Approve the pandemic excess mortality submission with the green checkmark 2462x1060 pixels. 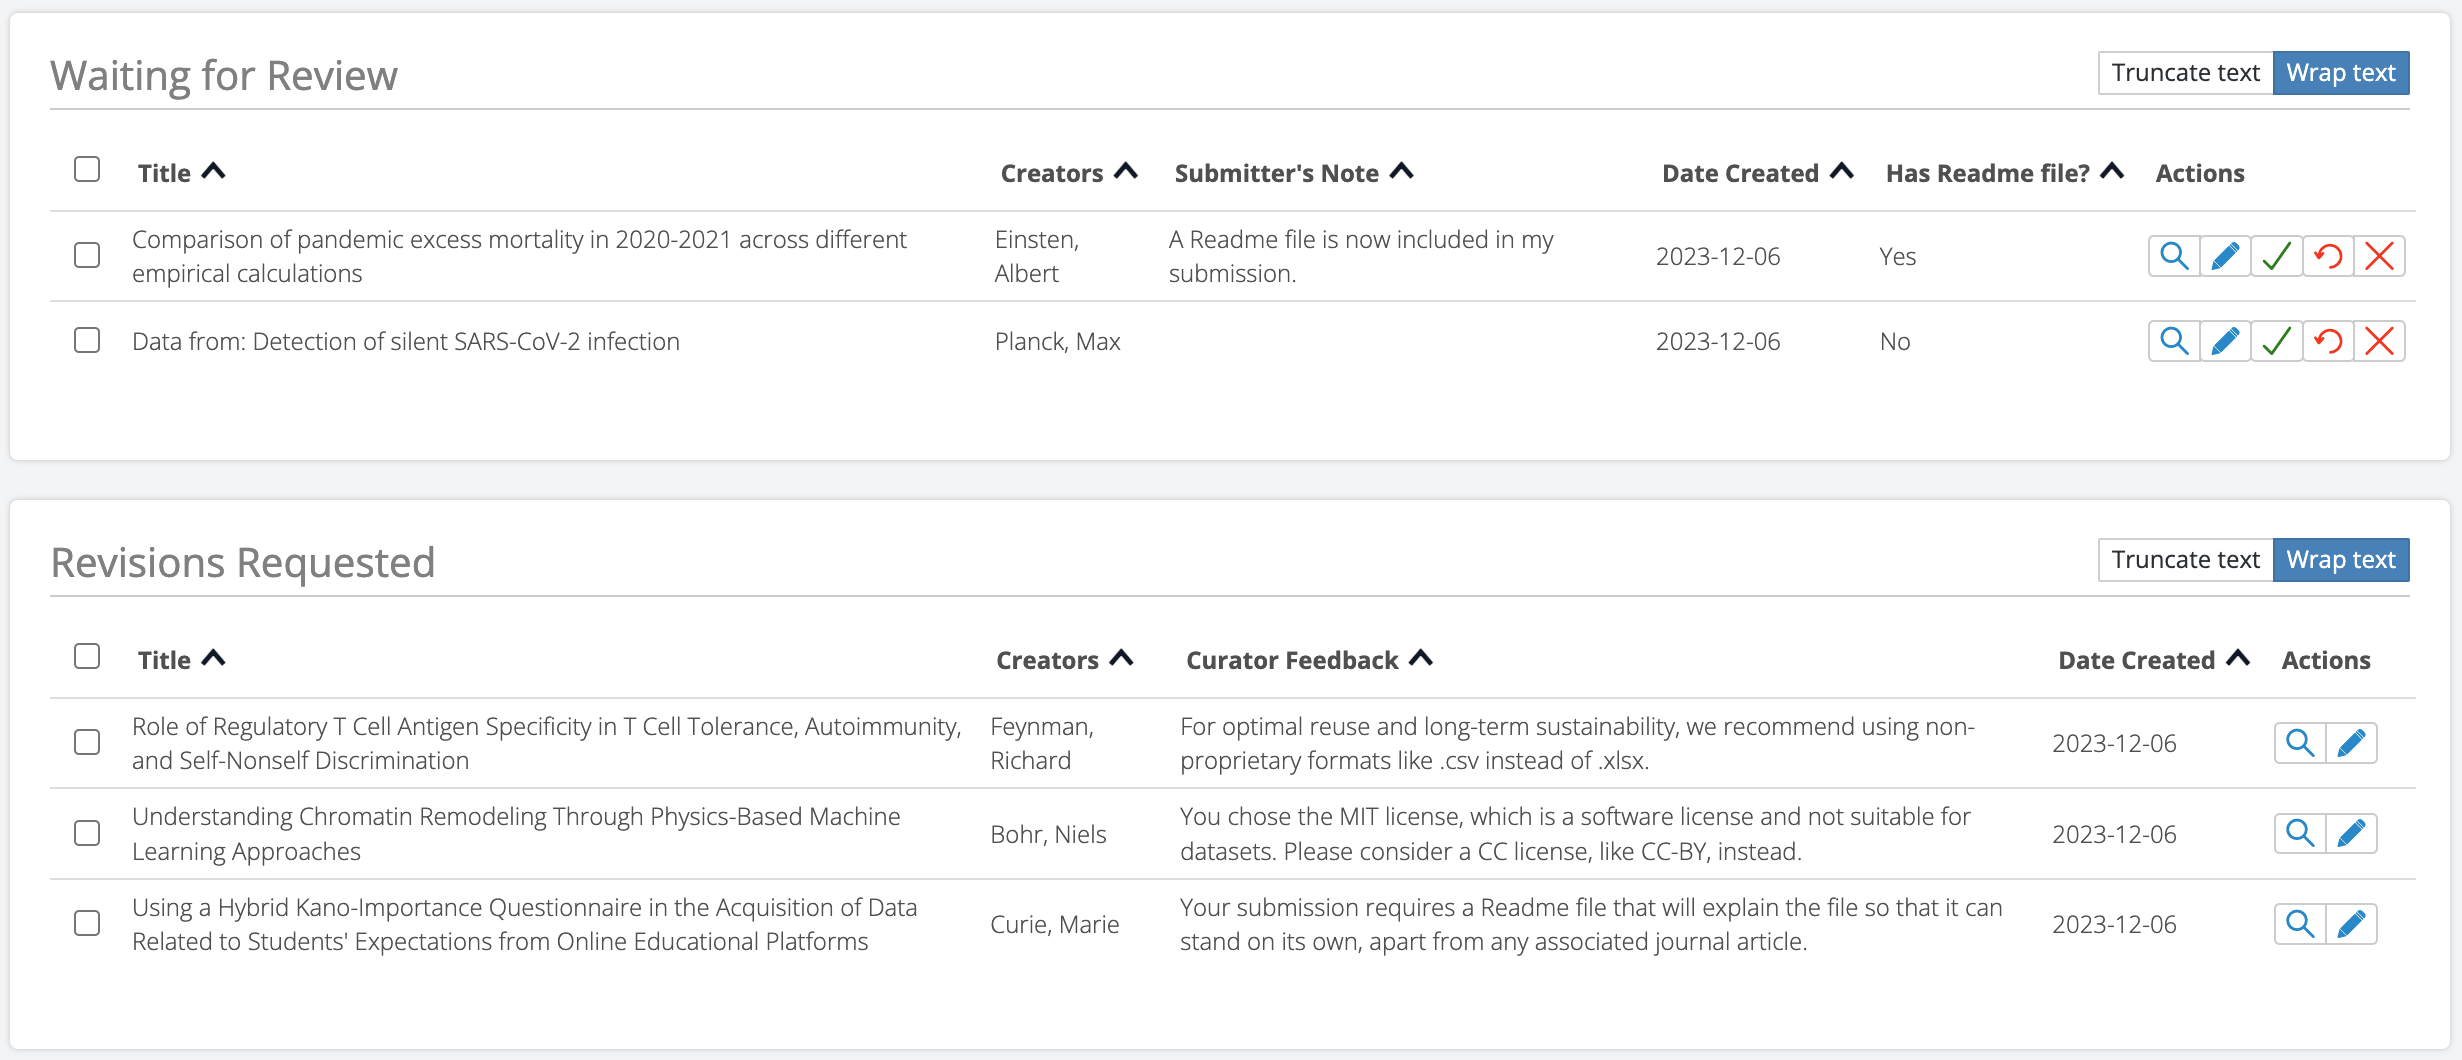pos(2276,257)
